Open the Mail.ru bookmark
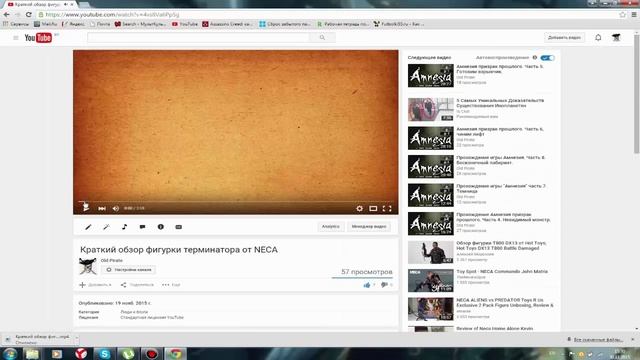The image size is (640, 360). 45,24
